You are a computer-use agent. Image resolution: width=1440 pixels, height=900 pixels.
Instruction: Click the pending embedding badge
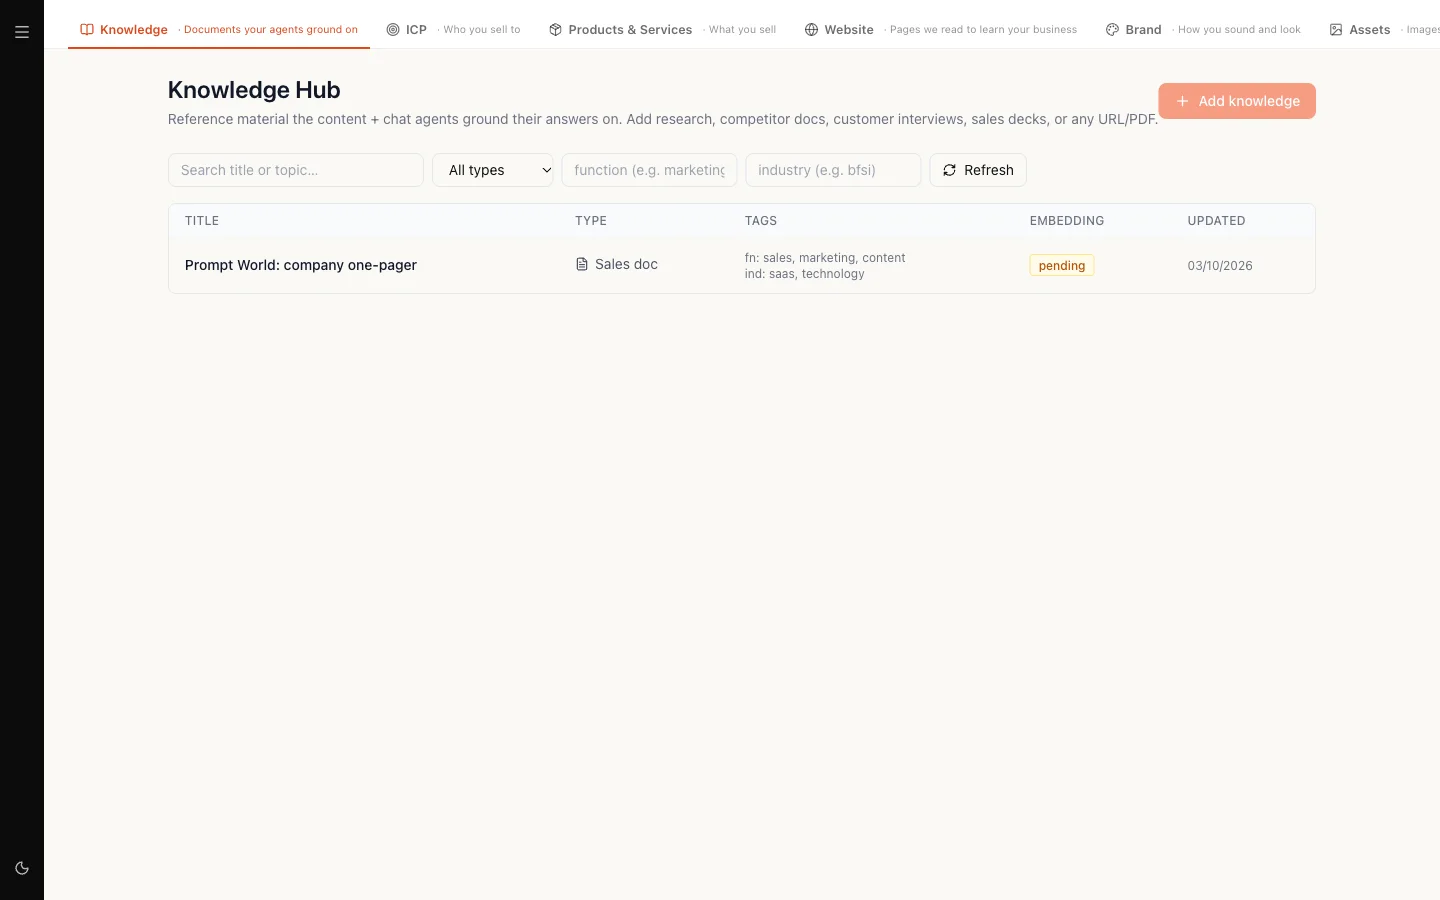[1062, 265]
